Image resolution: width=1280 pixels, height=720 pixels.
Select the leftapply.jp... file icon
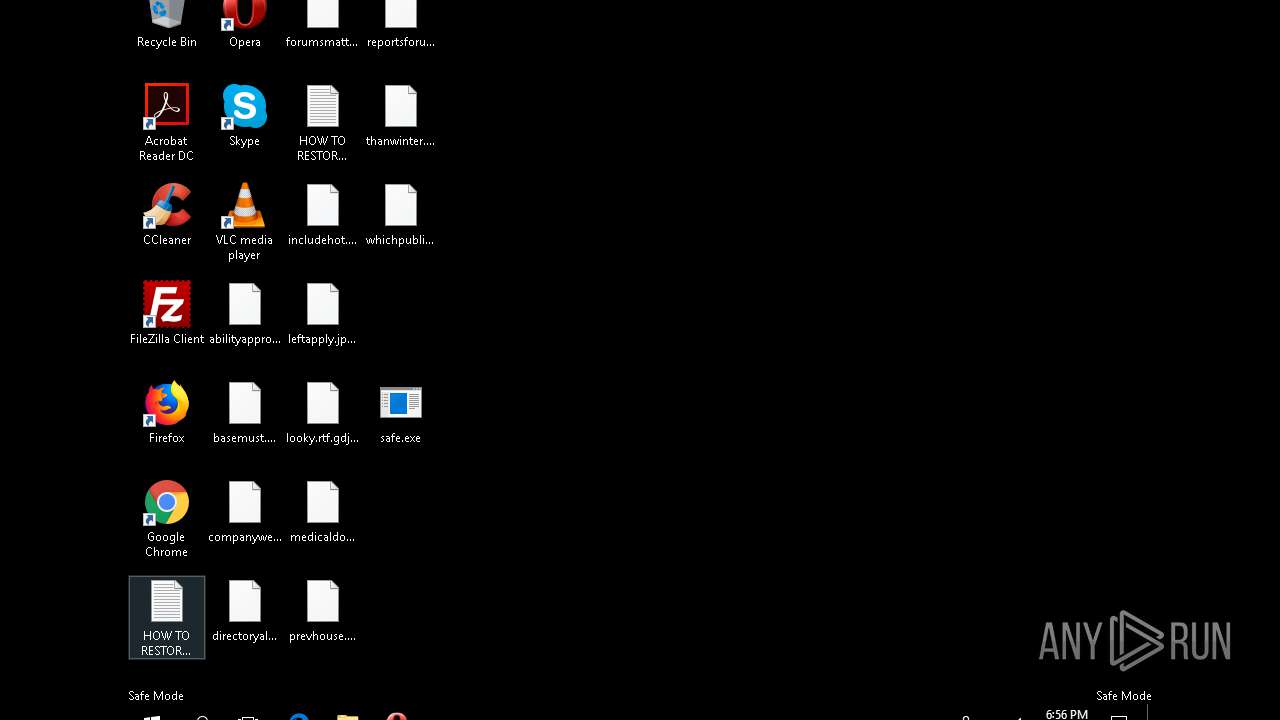[x=322, y=313]
